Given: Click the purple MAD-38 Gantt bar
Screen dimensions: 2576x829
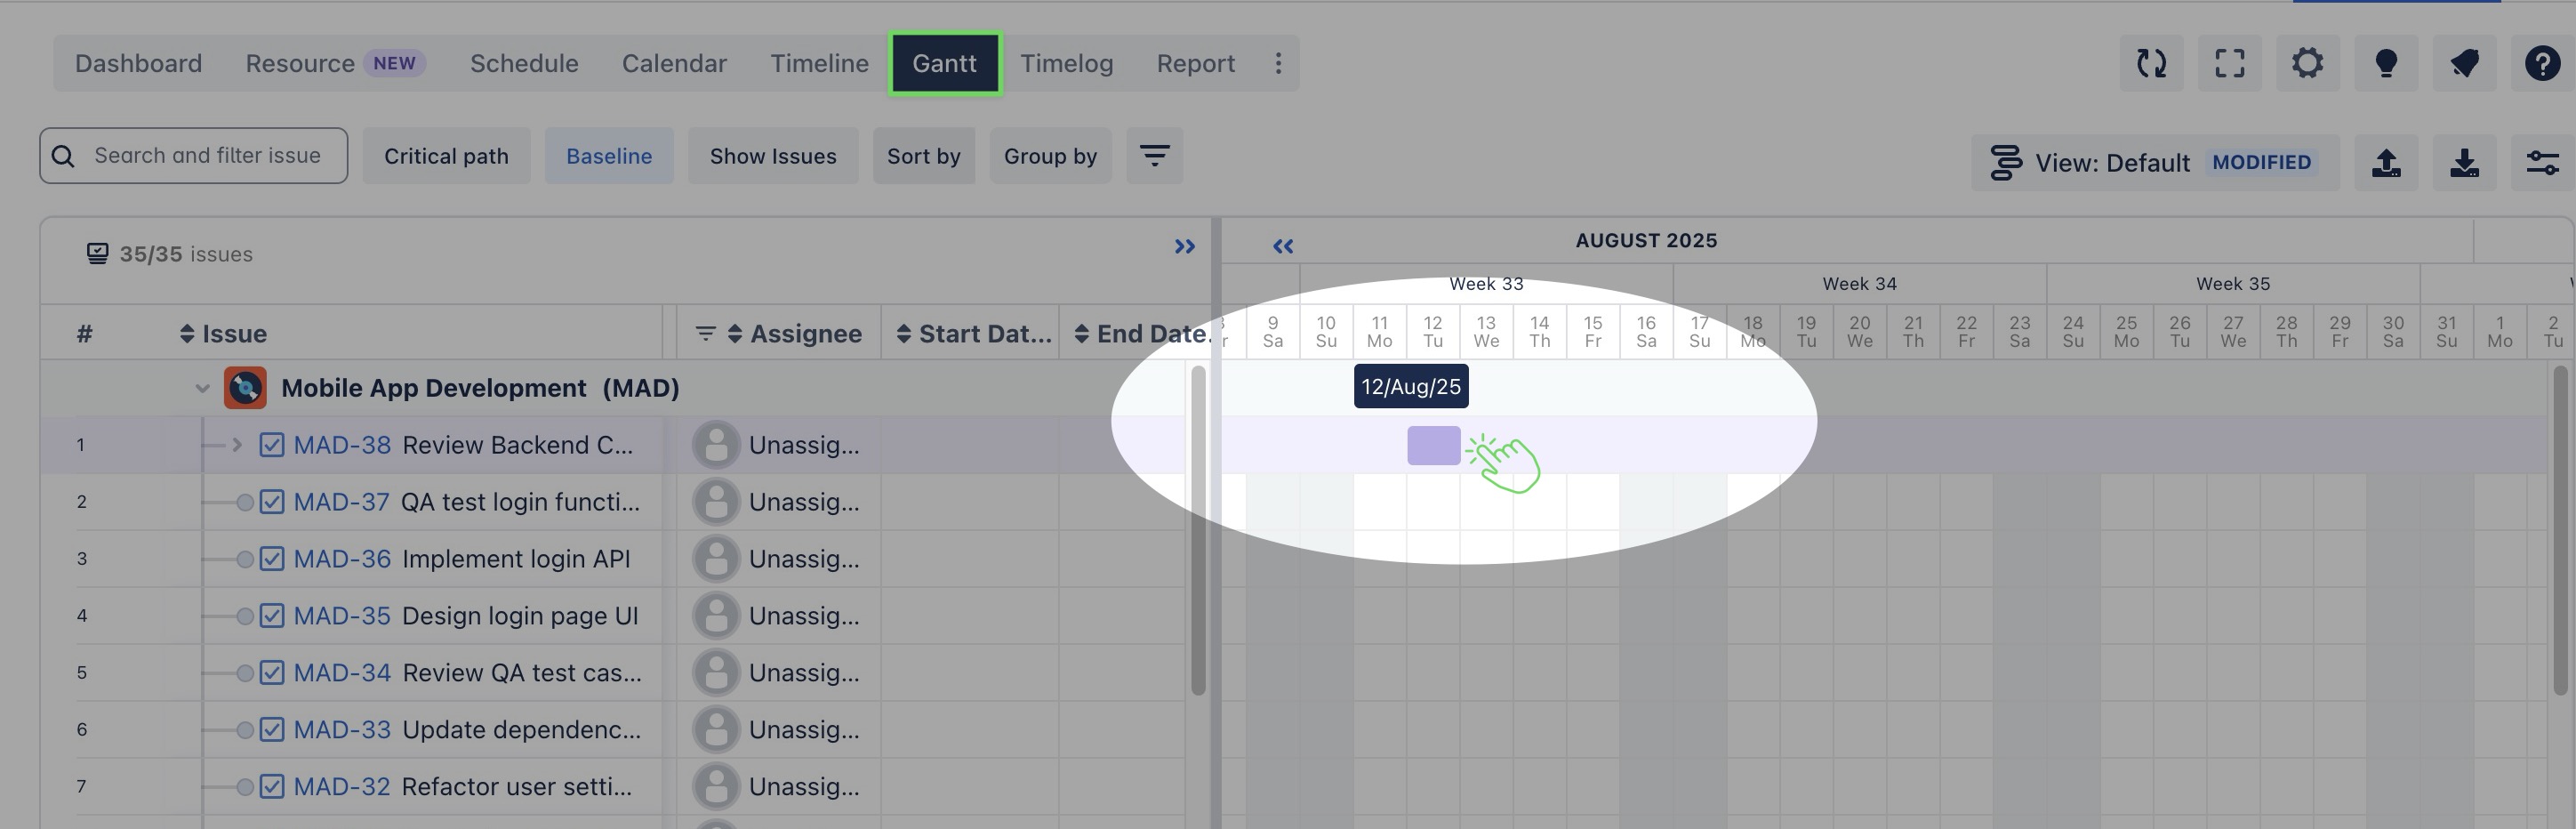Looking at the screenshot, I should [x=1433, y=446].
